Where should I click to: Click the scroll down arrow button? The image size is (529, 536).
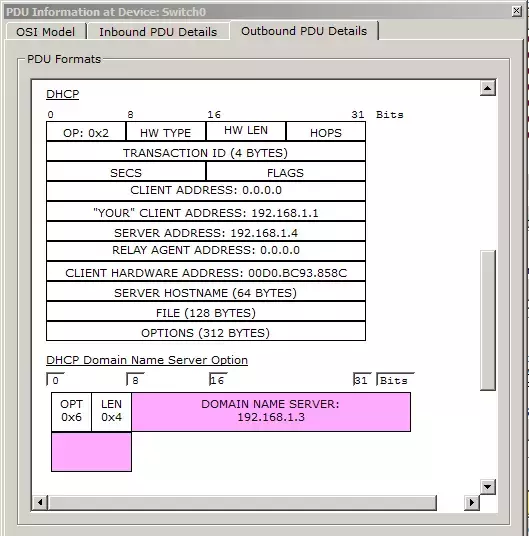tap(488, 486)
